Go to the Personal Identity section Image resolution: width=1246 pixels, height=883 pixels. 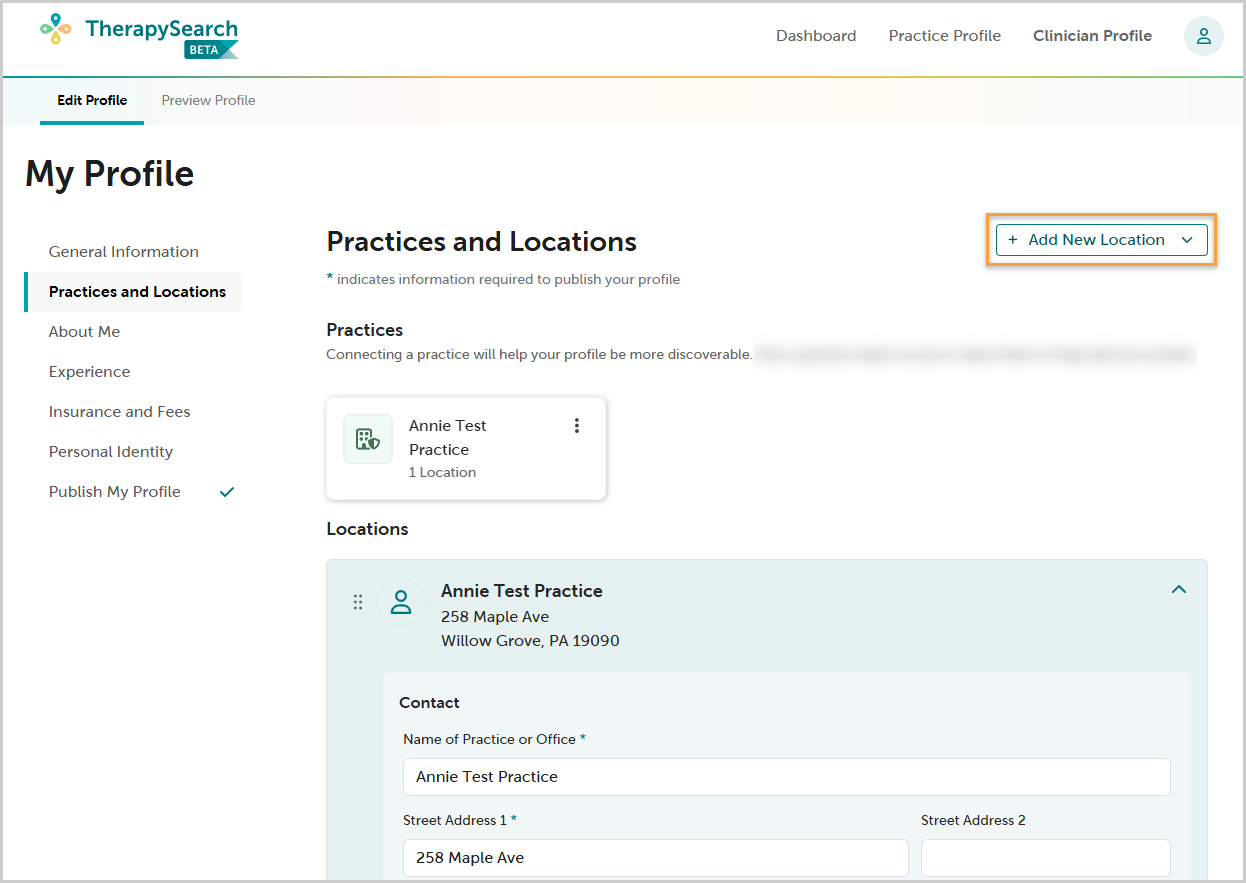pos(111,452)
